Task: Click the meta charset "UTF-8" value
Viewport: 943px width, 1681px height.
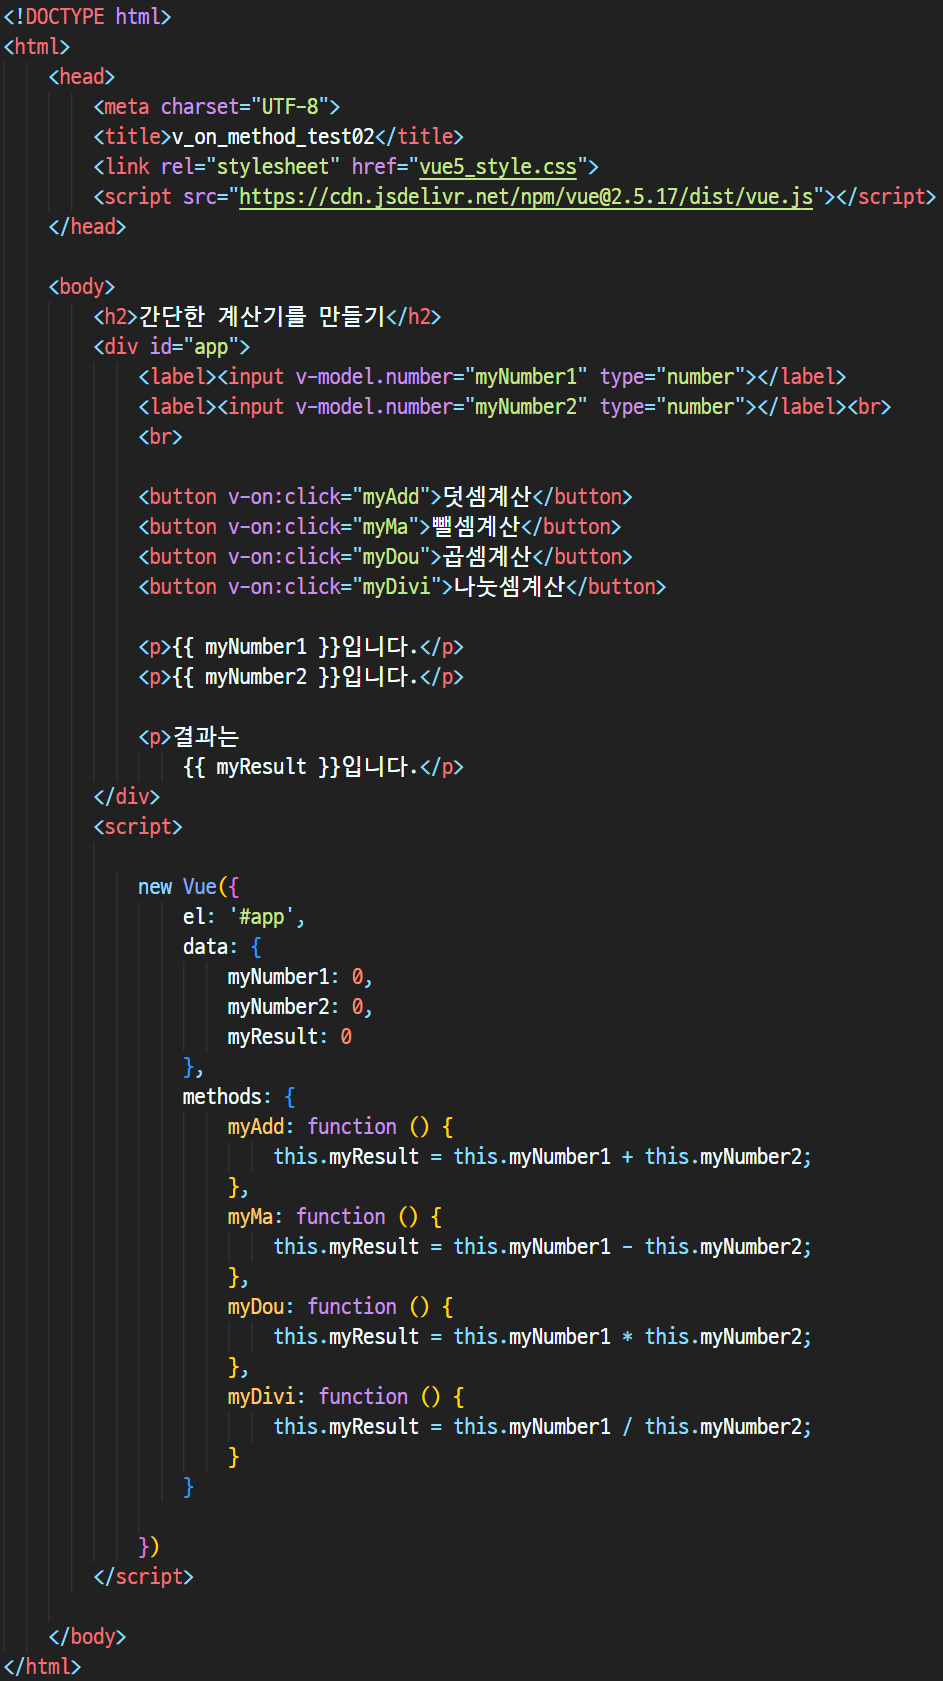Action: pos(289,107)
